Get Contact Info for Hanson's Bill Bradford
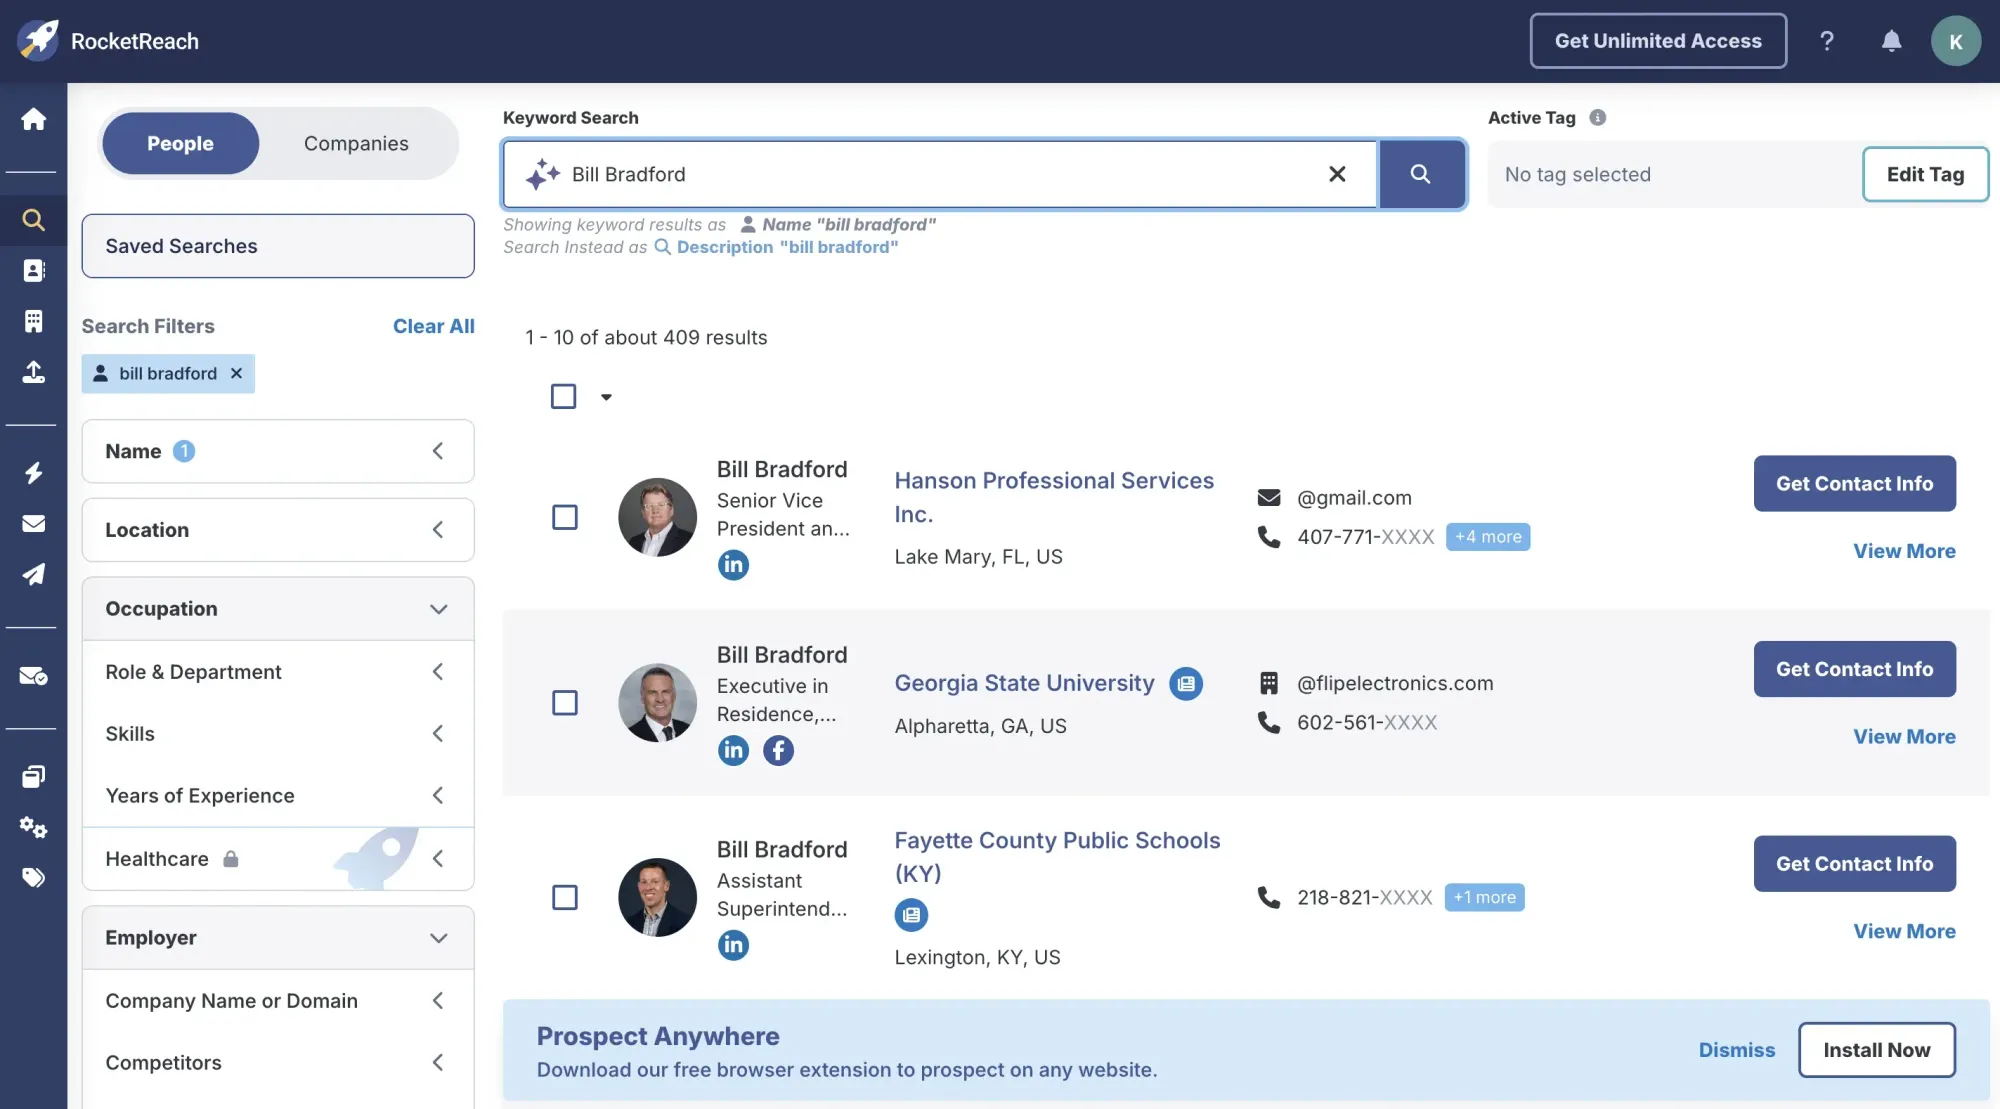The height and width of the screenshot is (1109, 2000). (x=1854, y=484)
